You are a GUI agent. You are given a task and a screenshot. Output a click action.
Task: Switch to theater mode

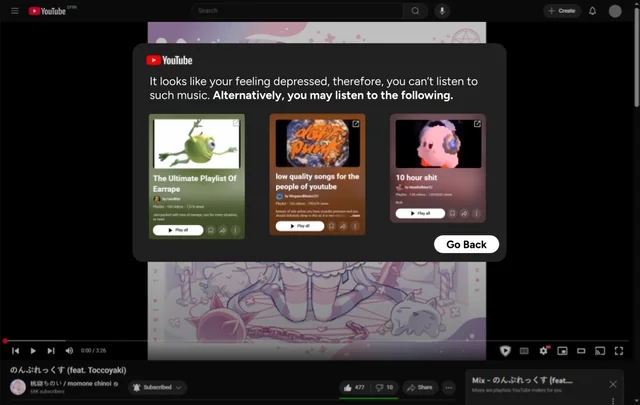coord(581,351)
